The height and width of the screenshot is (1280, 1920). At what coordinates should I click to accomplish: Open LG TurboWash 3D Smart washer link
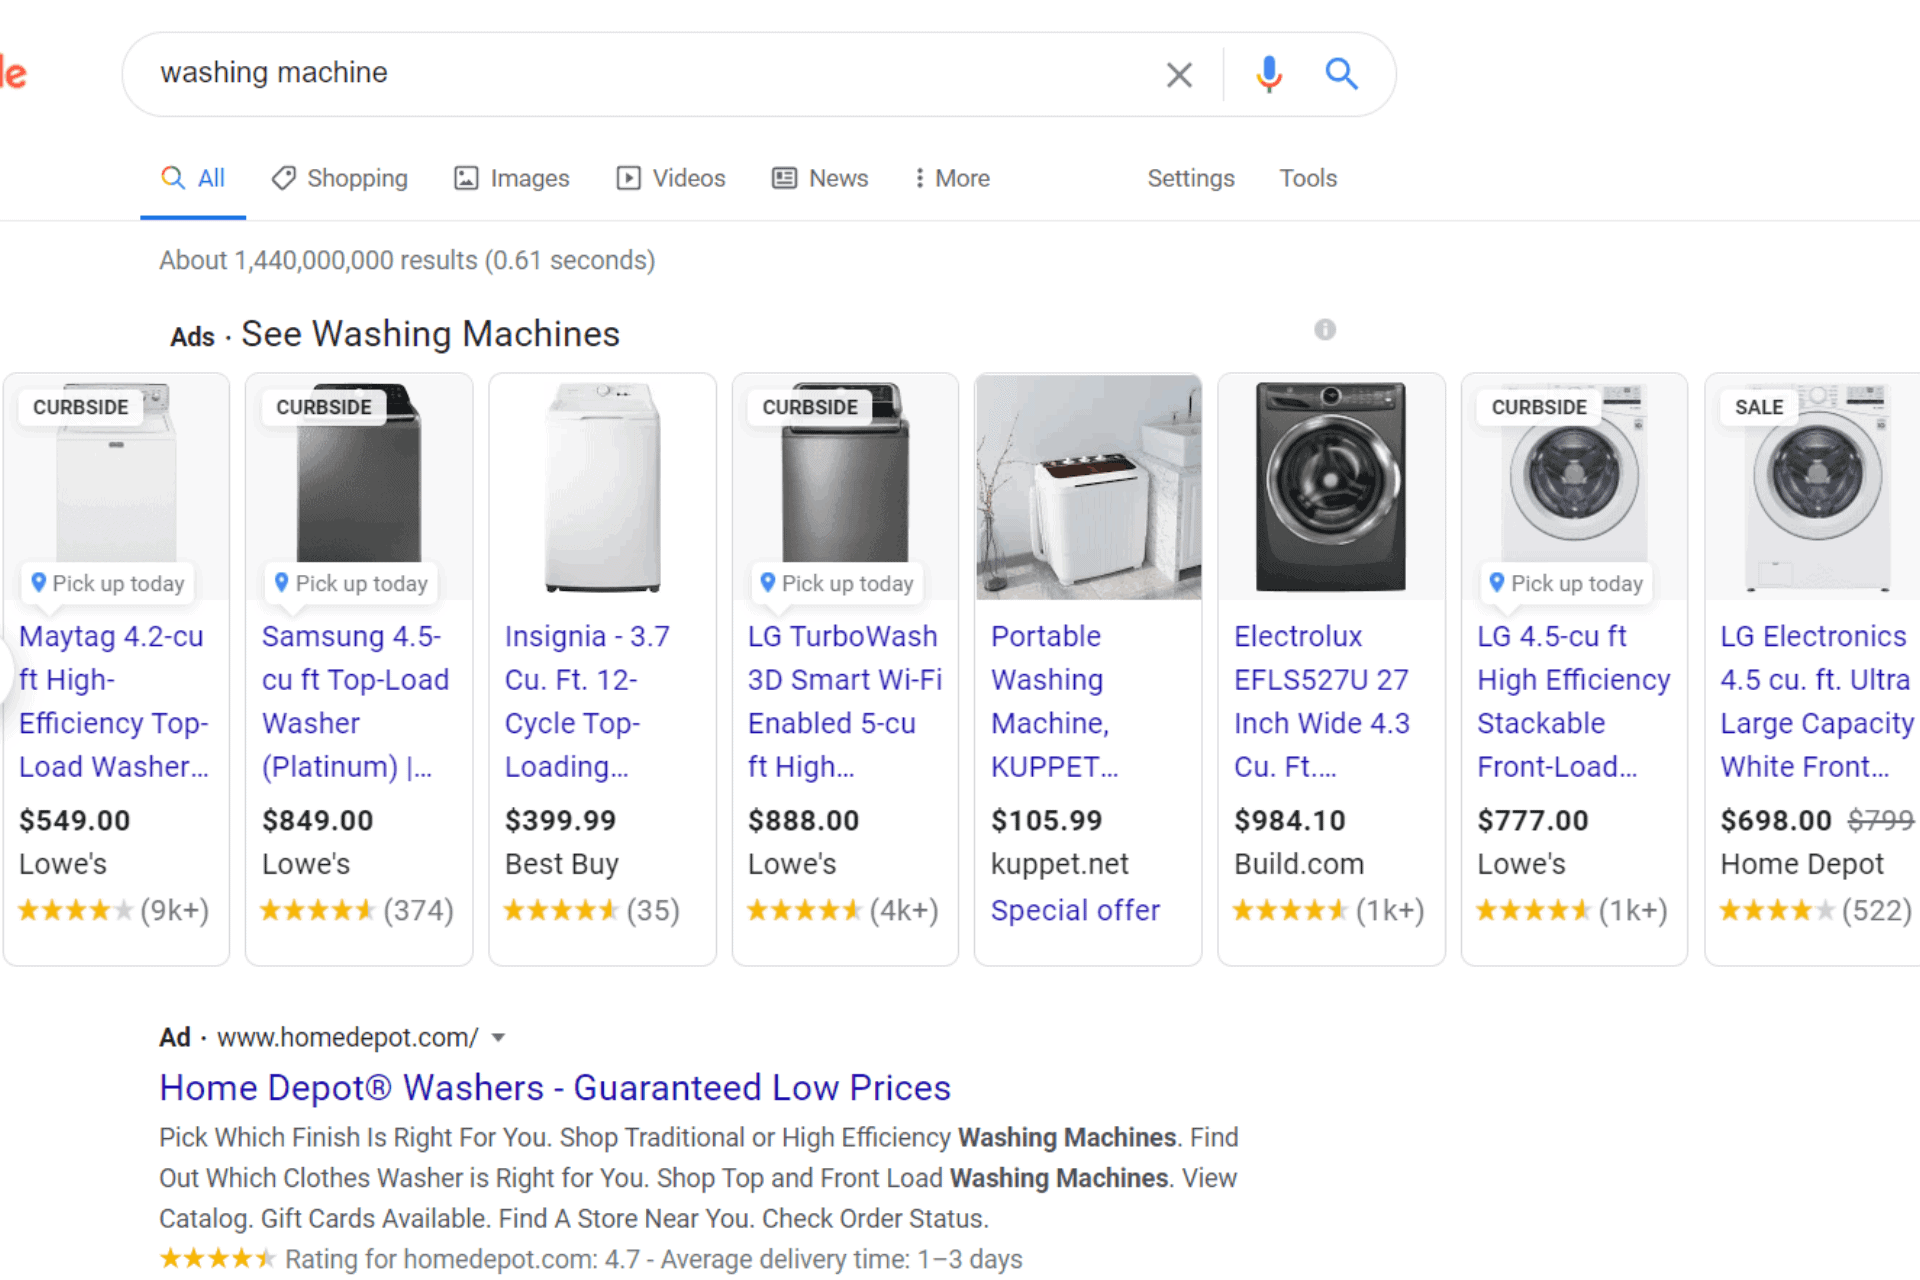coord(845,701)
